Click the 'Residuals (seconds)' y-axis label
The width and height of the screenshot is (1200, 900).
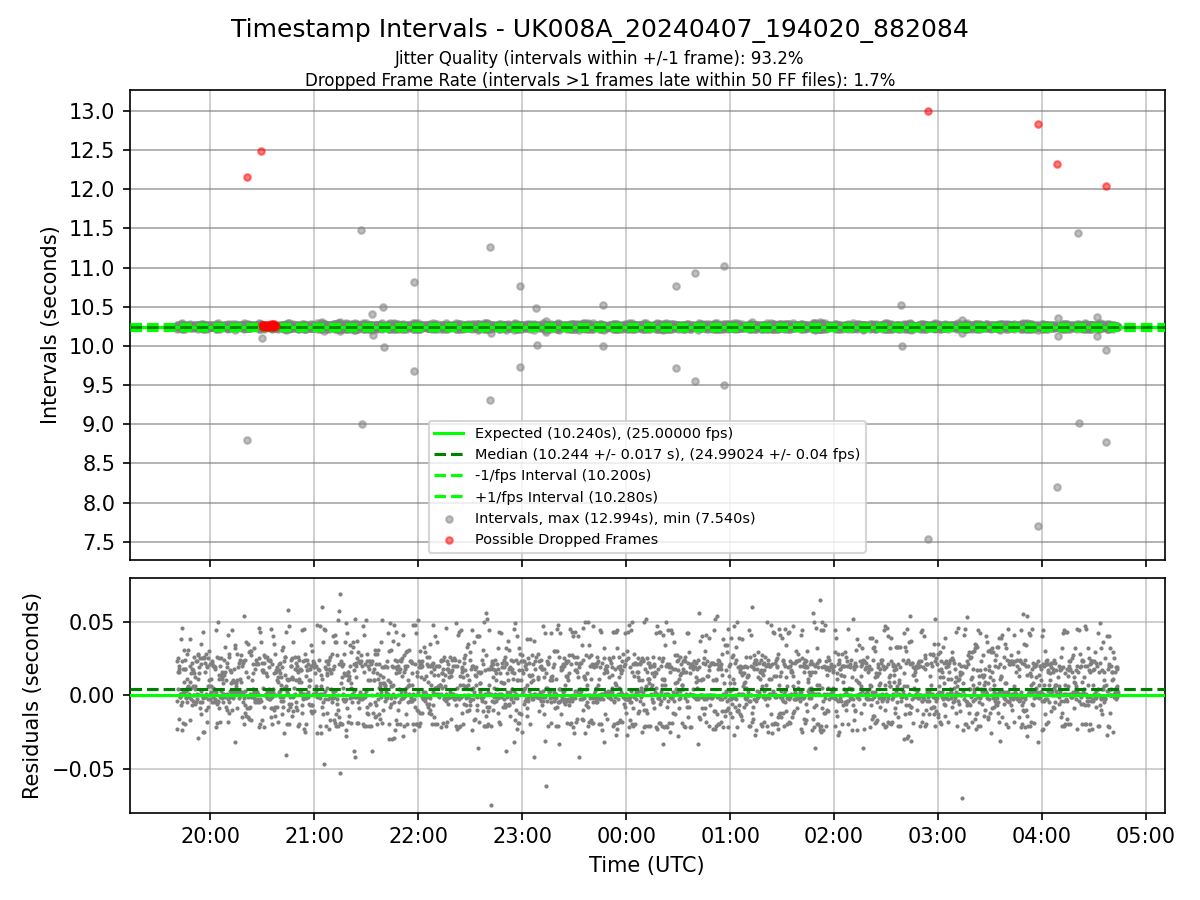pos(31,696)
